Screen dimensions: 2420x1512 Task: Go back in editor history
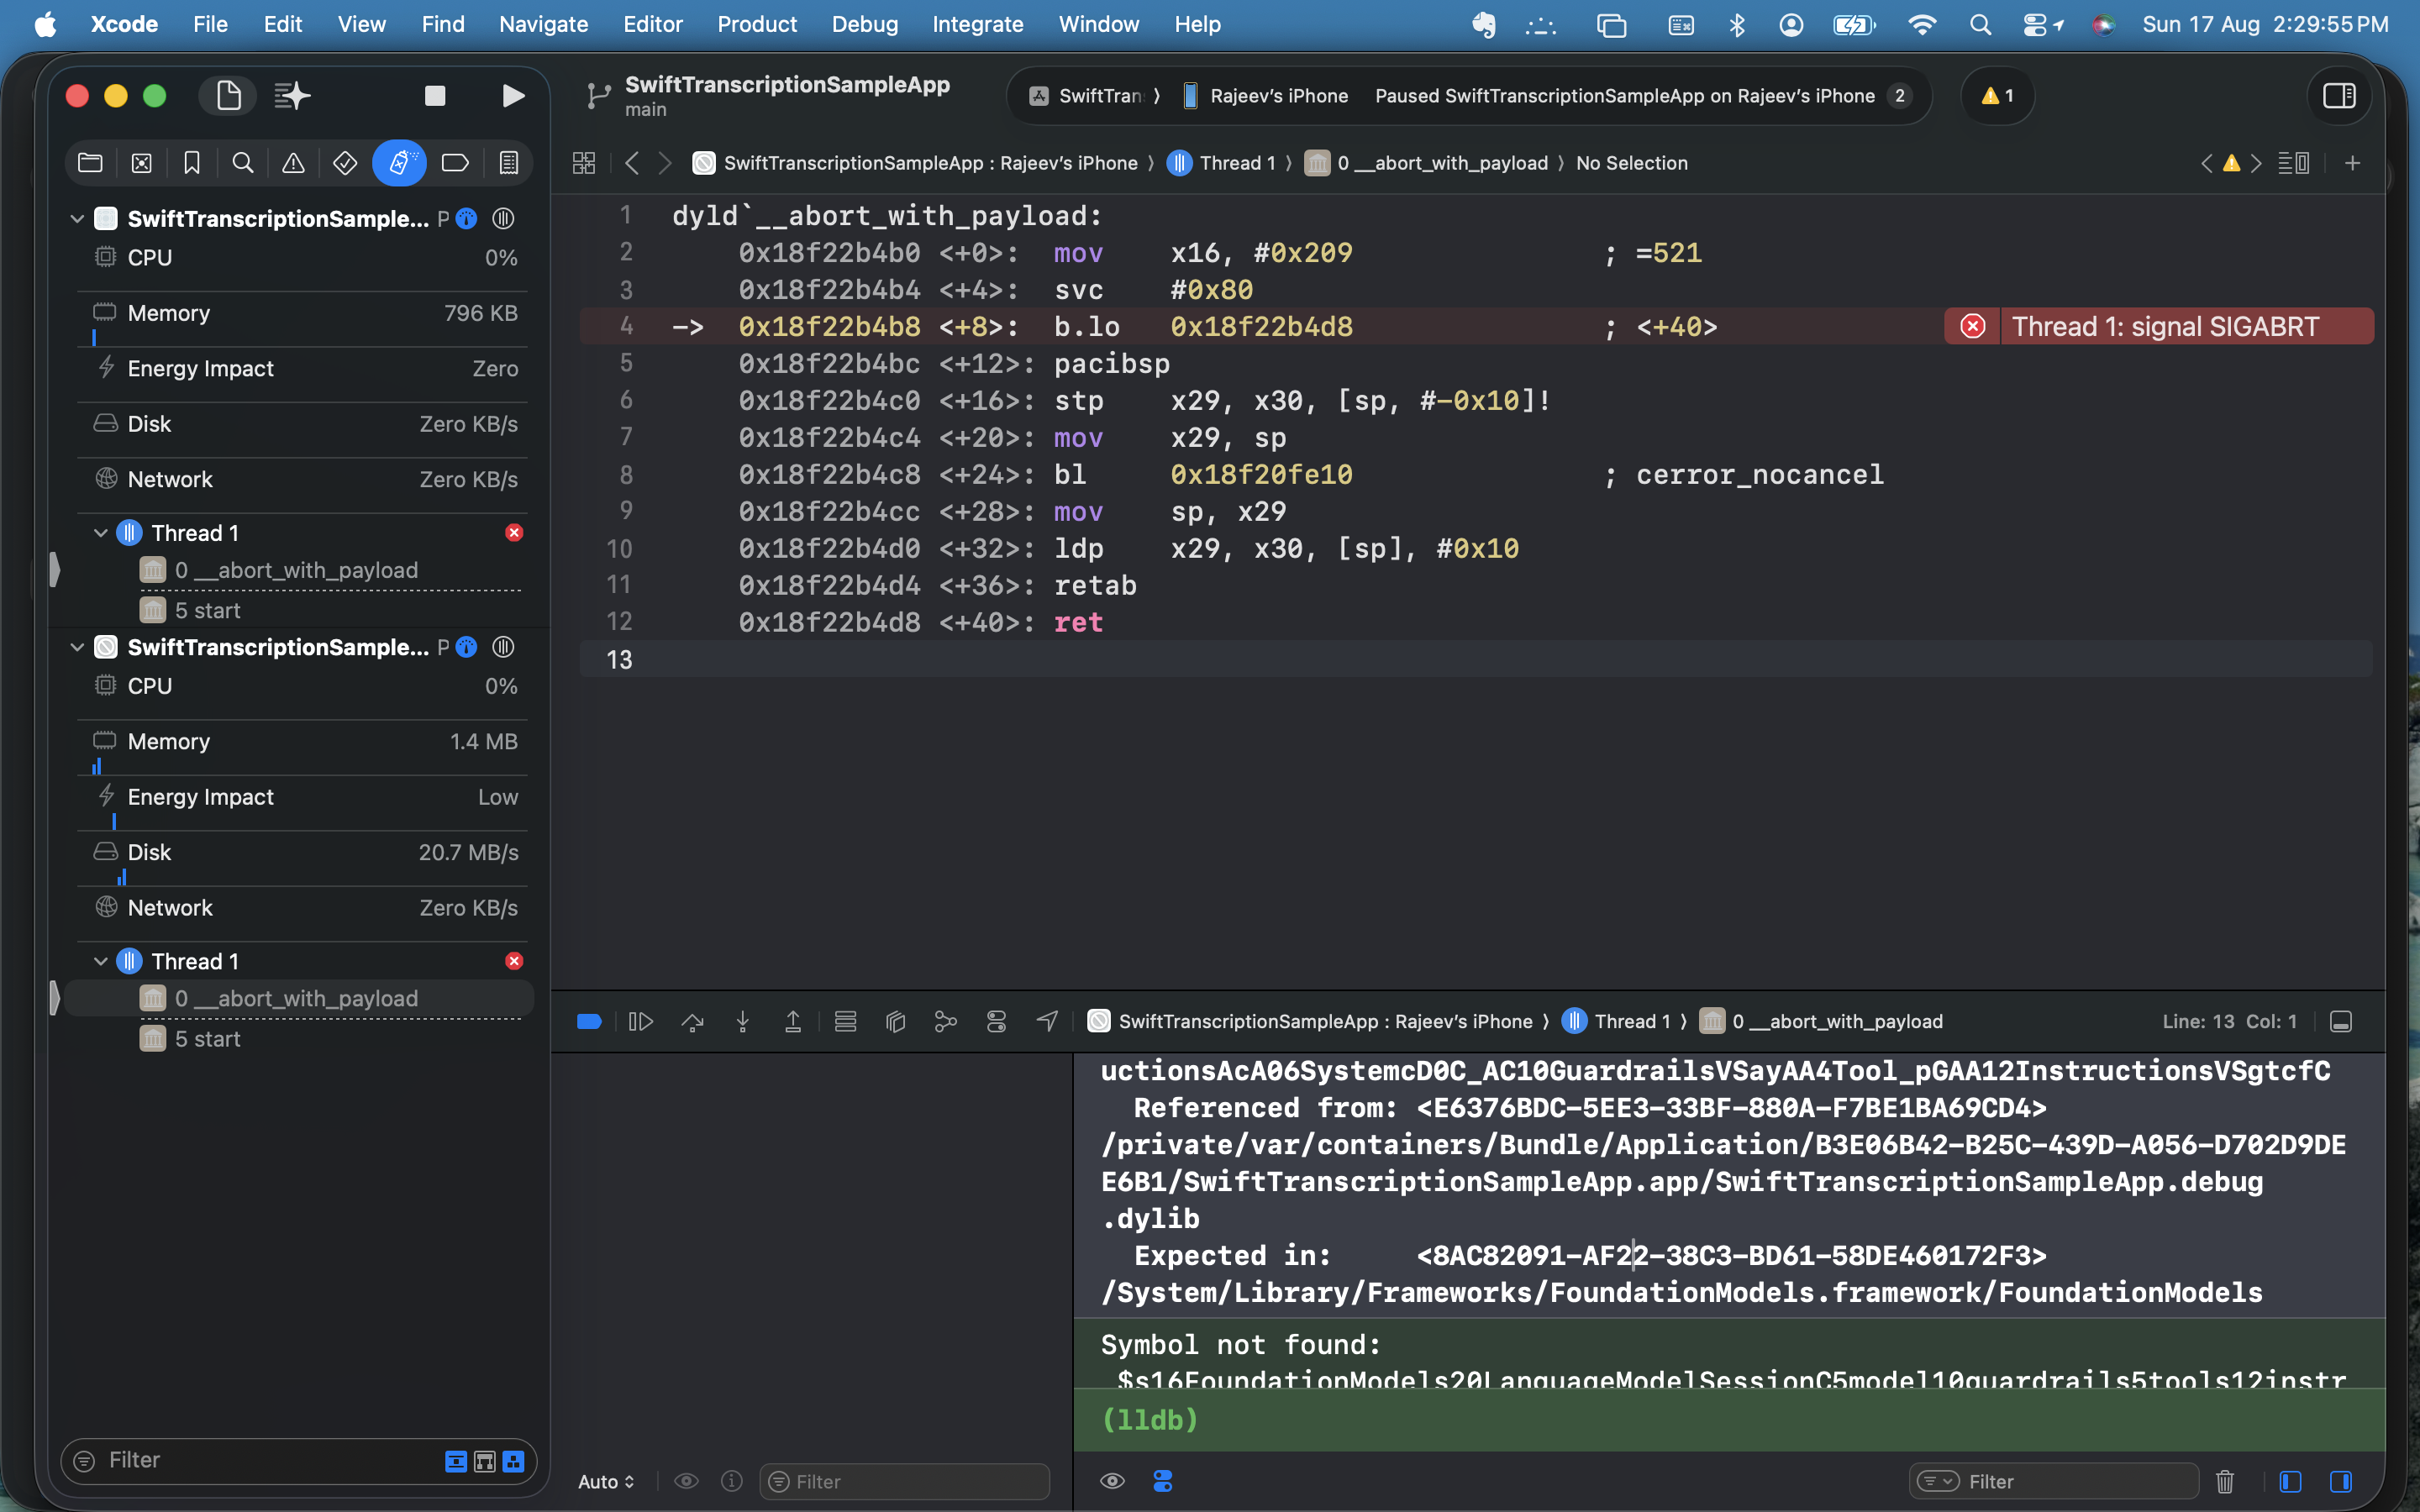coord(632,163)
